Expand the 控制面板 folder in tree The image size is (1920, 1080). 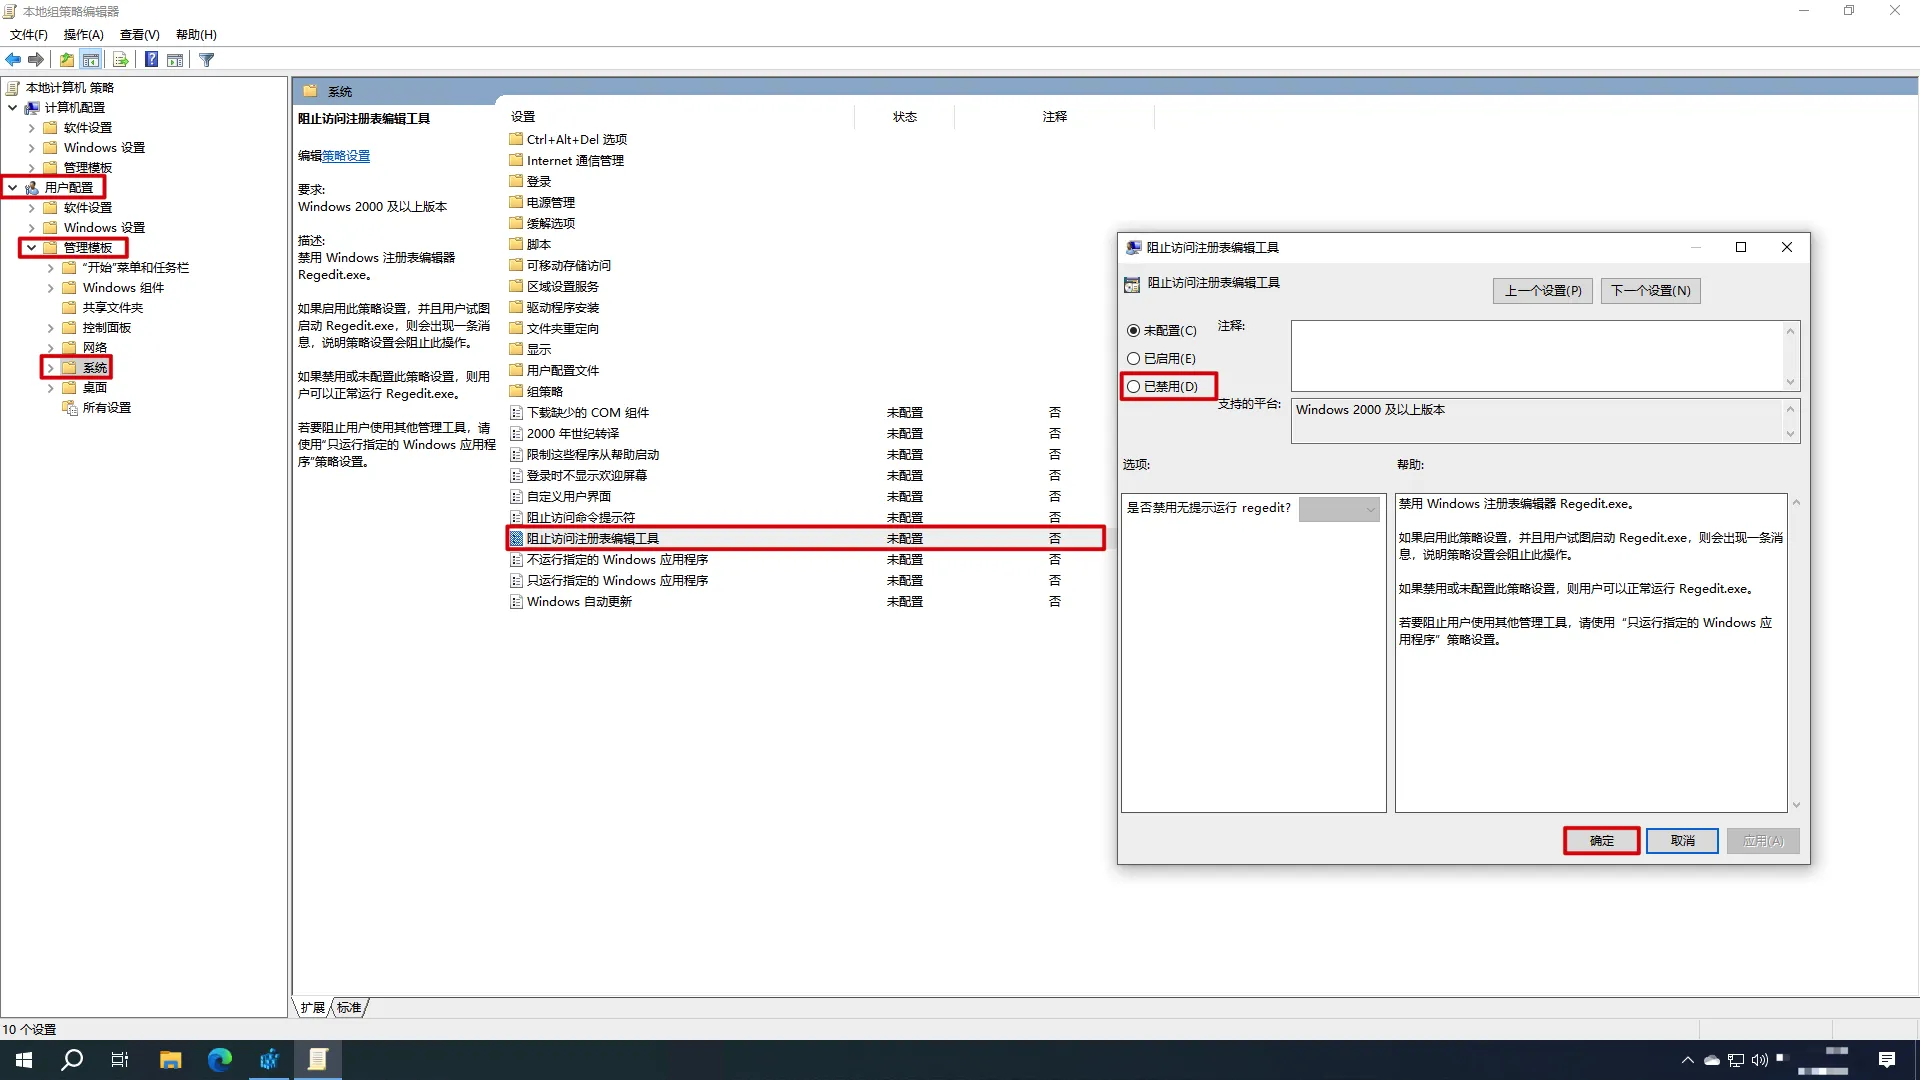pos(51,328)
